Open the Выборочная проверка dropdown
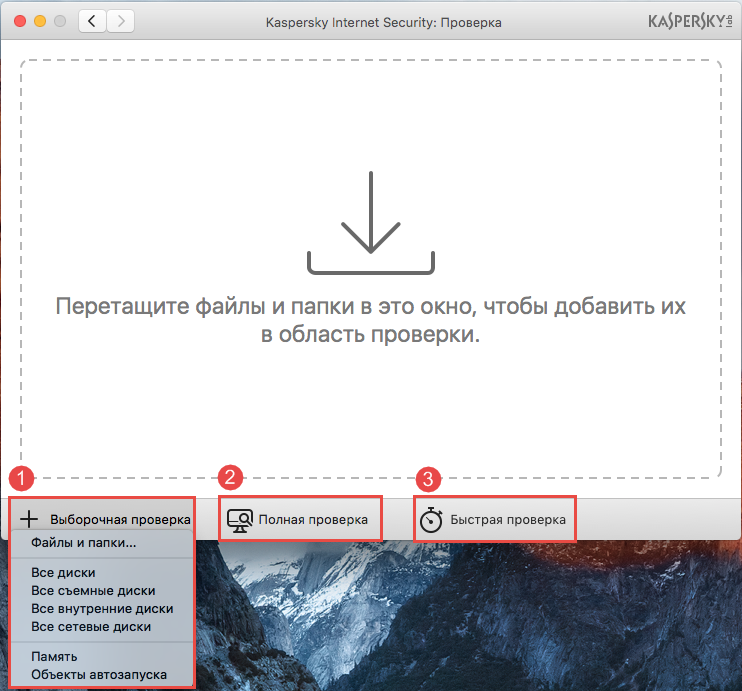Viewport: 742px width, 691px height. 102,519
